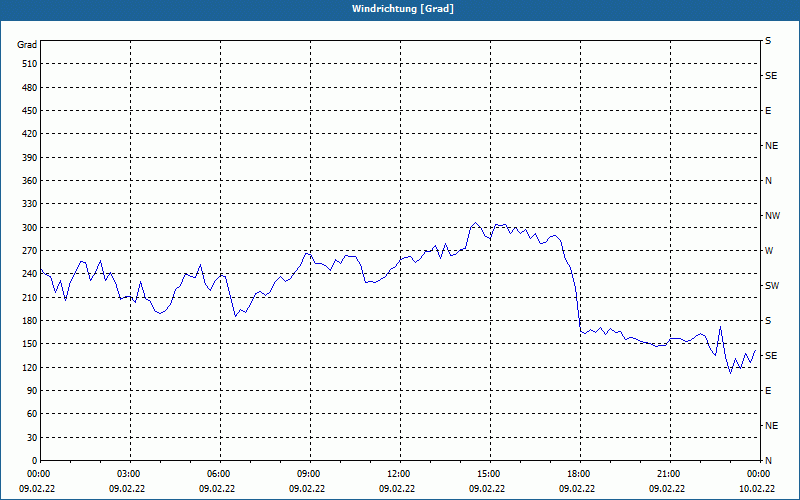Click the NW compass label on the right axis

click(772, 216)
